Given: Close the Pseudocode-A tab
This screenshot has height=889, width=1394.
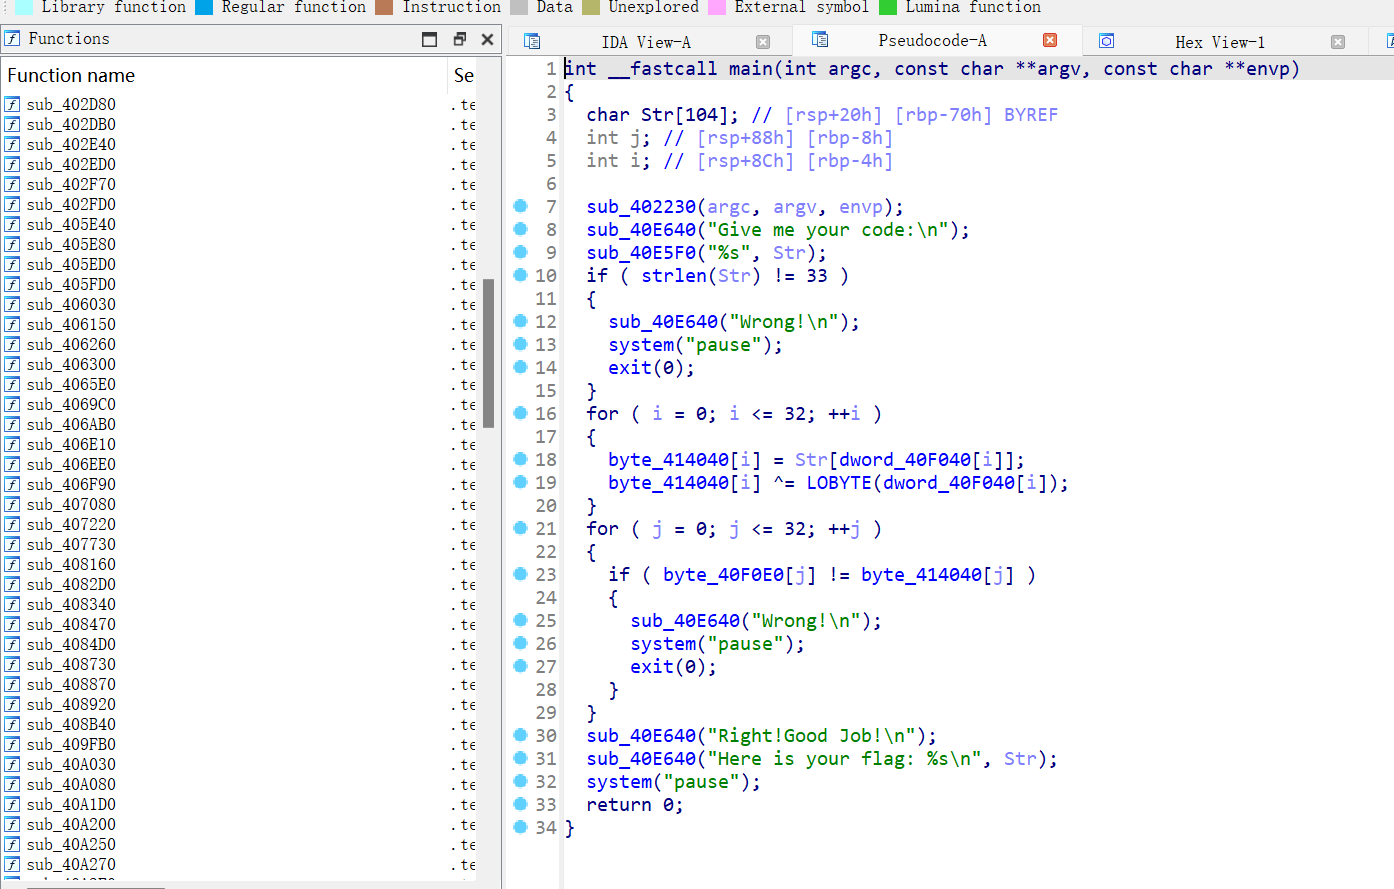Looking at the screenshot, I should click(x=1049, y=41).
